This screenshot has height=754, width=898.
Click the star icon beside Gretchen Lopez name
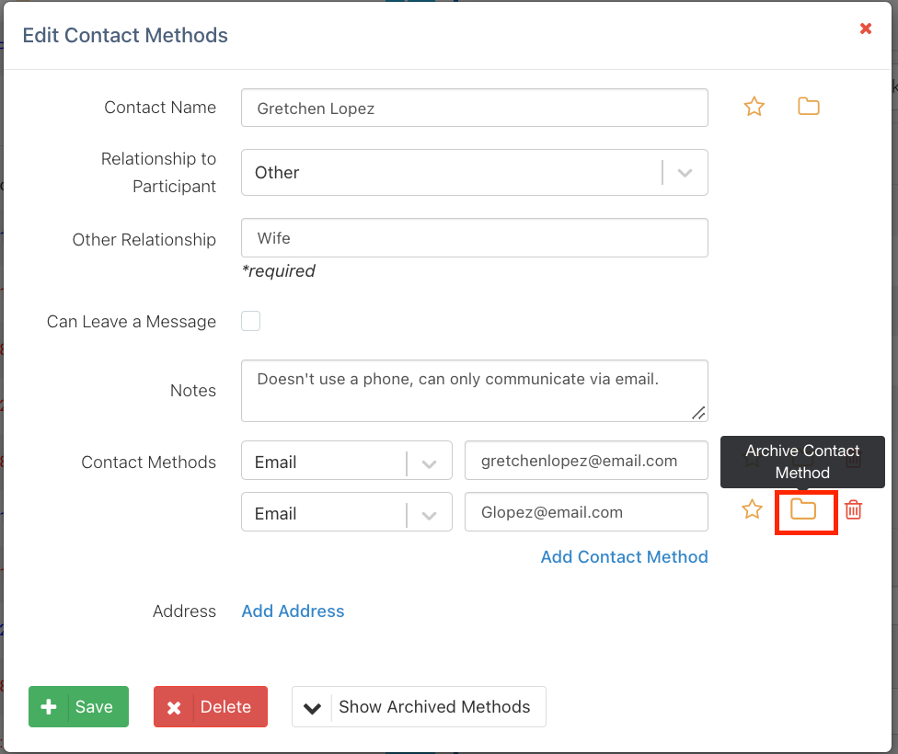coord(754,107)
